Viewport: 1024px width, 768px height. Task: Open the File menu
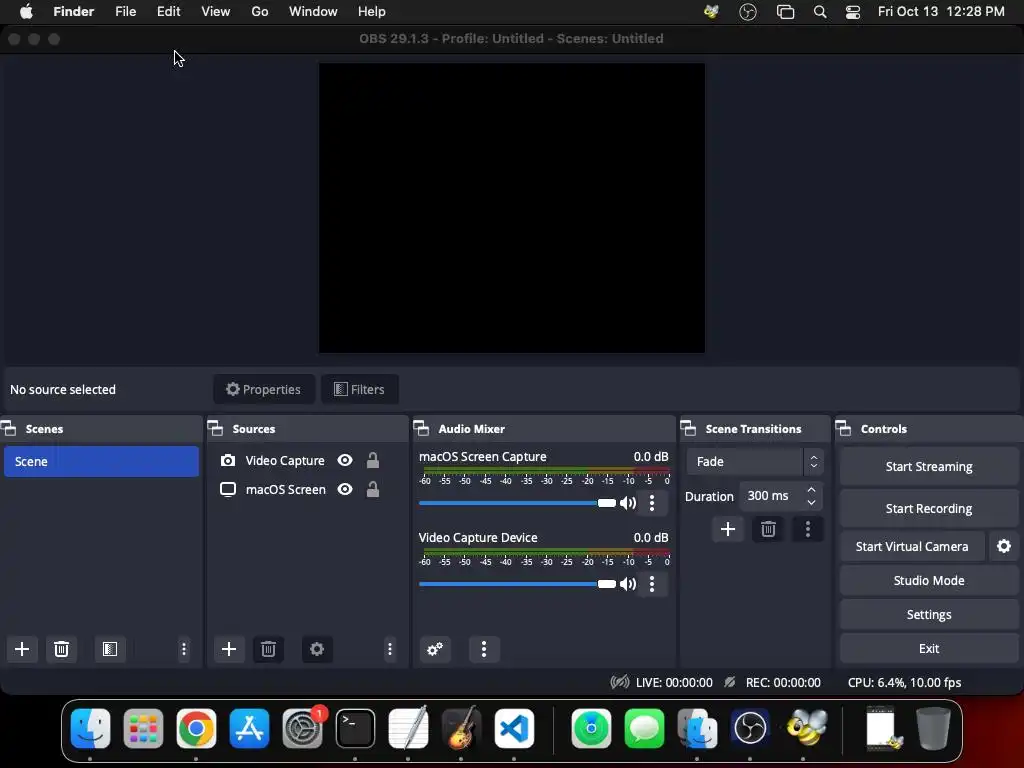pos(125,12)
